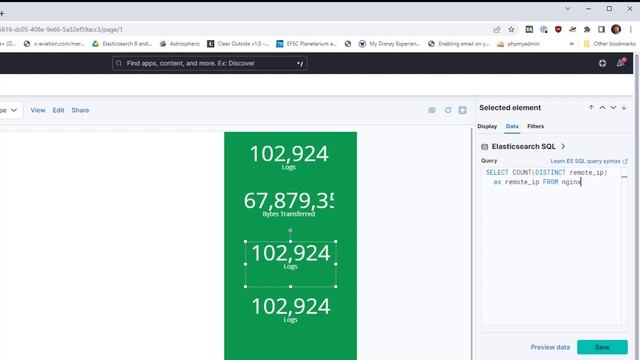Open the Enabling email bookmark
Viewport: 640px width, 360px height.
[458, 44]
